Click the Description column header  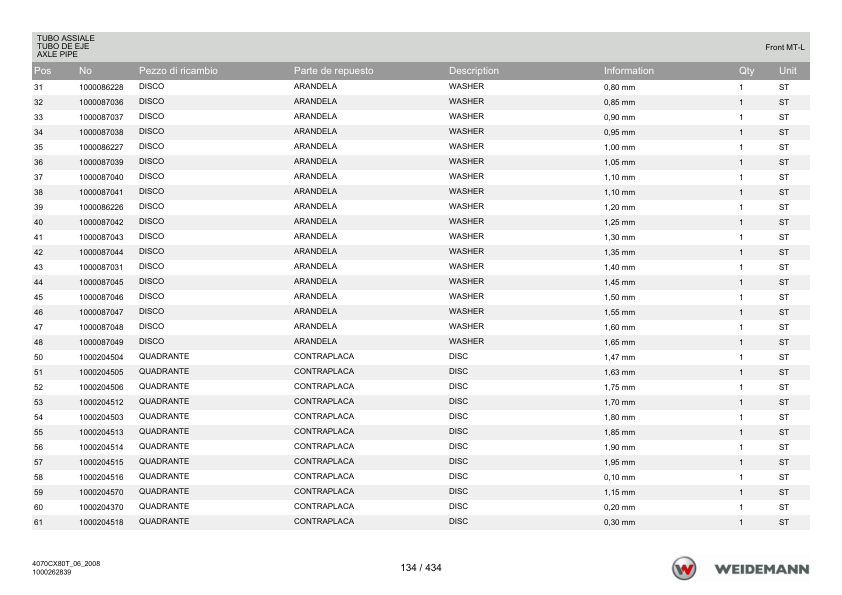tap(474, 71)
